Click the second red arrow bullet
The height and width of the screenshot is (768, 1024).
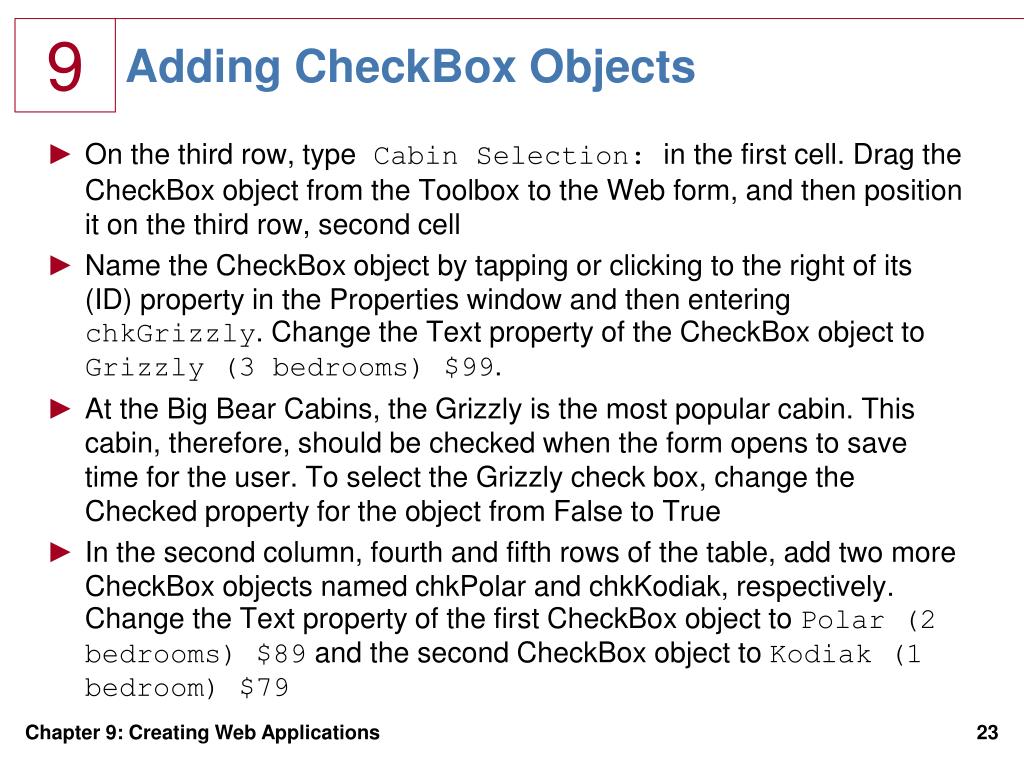[60, 265]
